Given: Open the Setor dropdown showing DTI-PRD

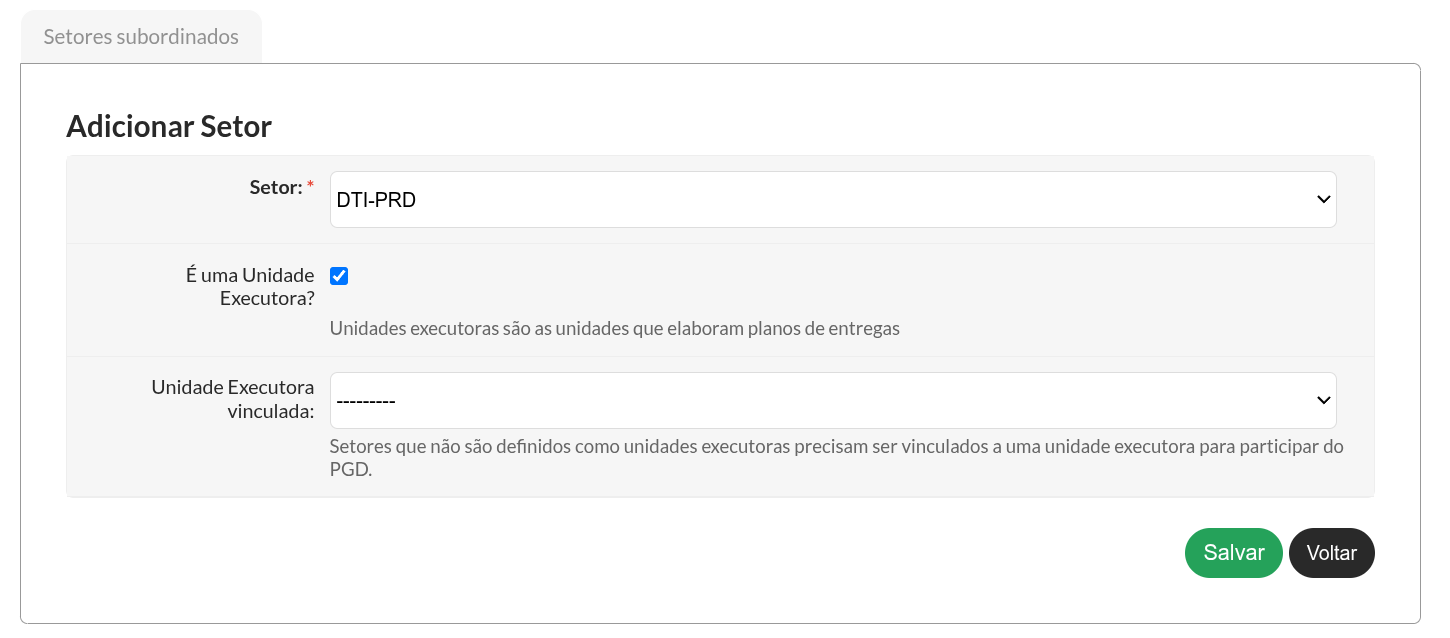Looking at the screenshot, I should point(833,200).
